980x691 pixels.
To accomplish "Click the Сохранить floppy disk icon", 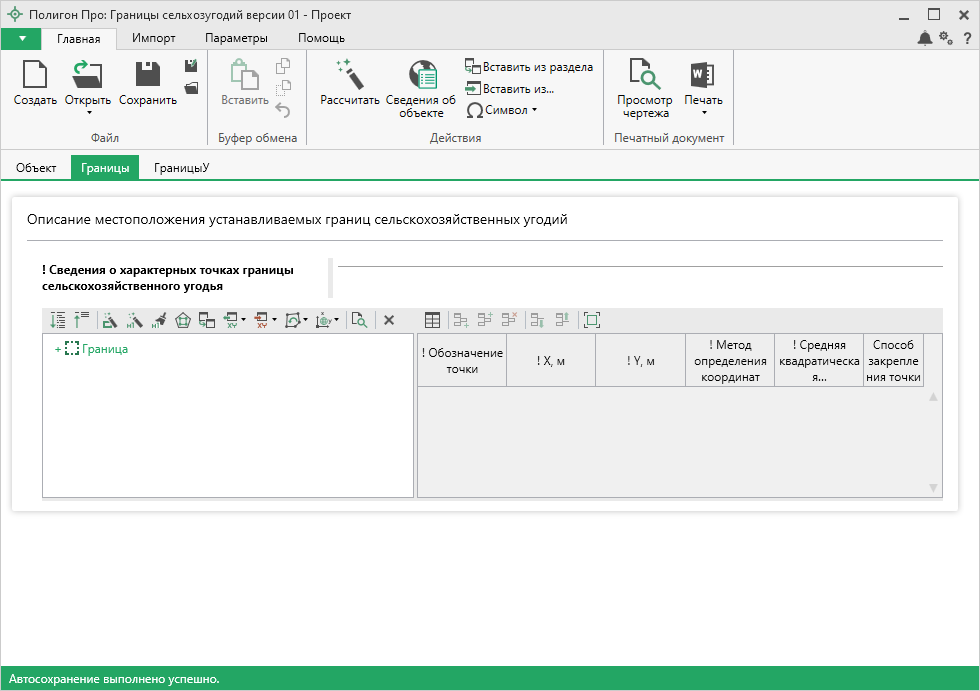I will click(x=148, y=76).
